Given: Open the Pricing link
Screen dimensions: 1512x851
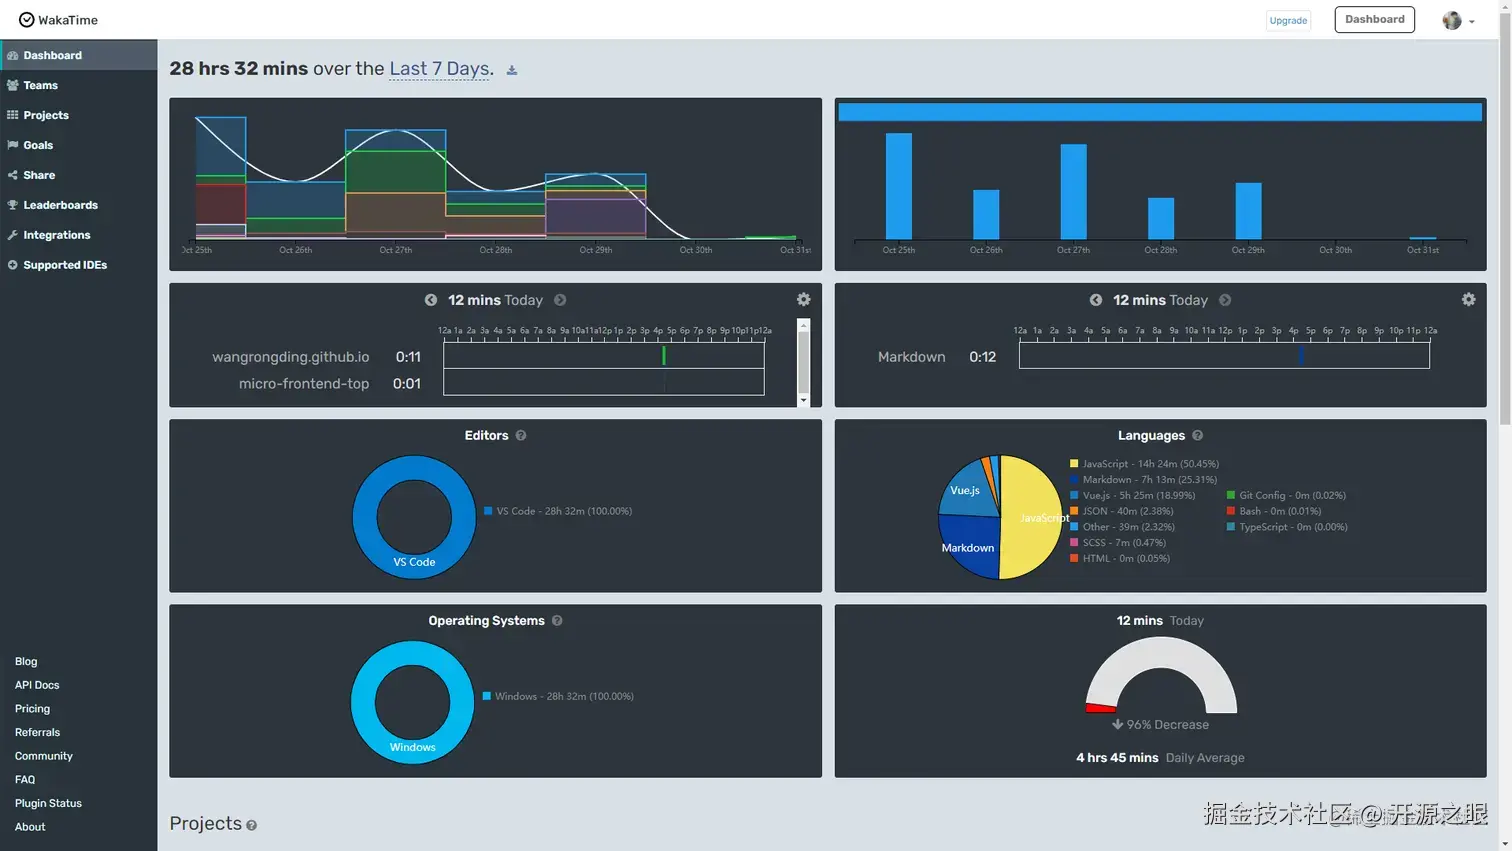Looking at the screenshot, I should pos(32,708).
